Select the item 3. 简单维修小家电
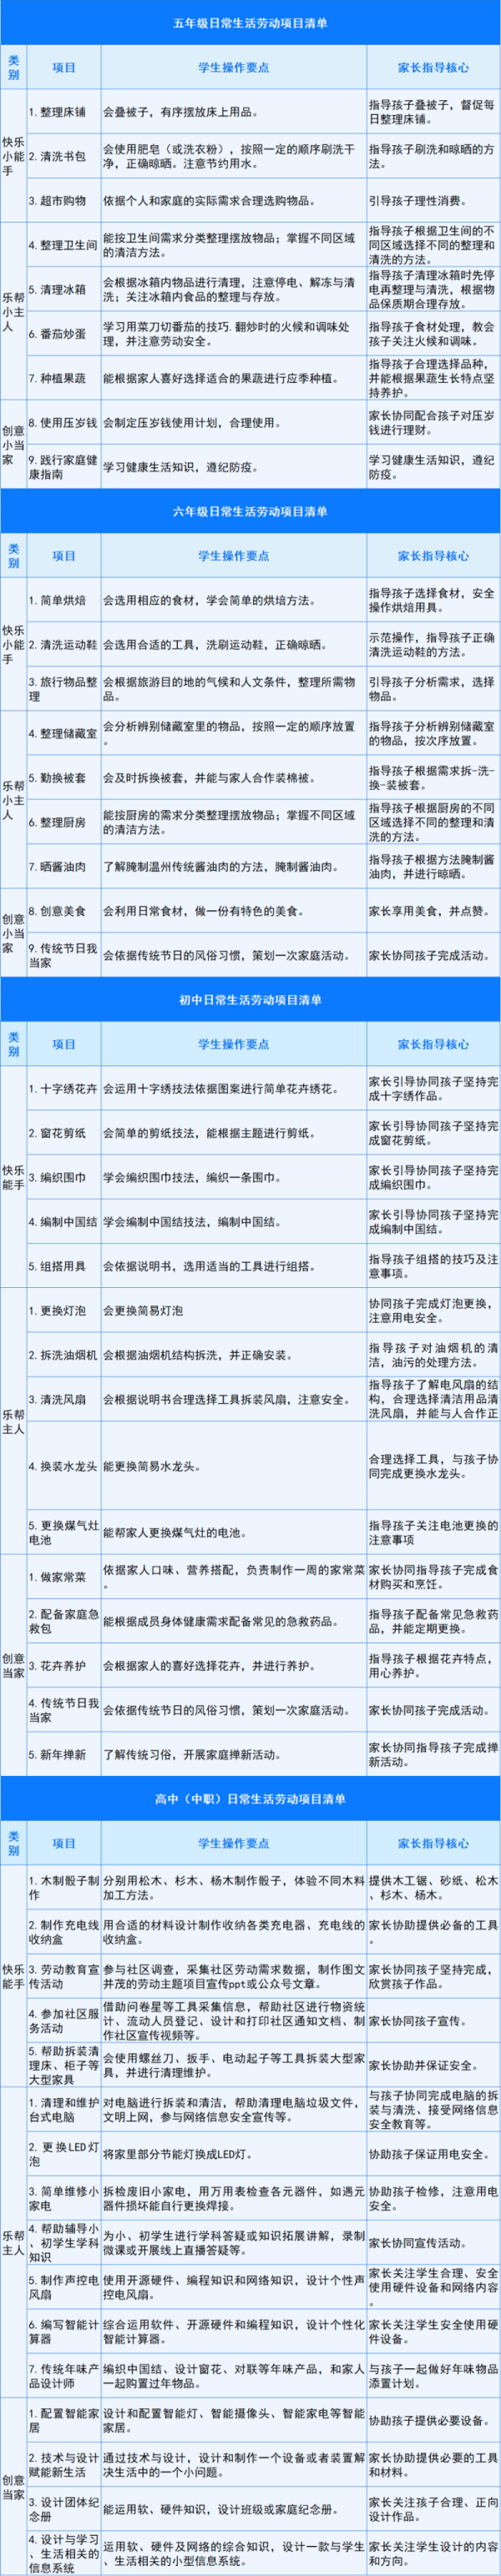 pyautogui.click(x=63, y=2198)
